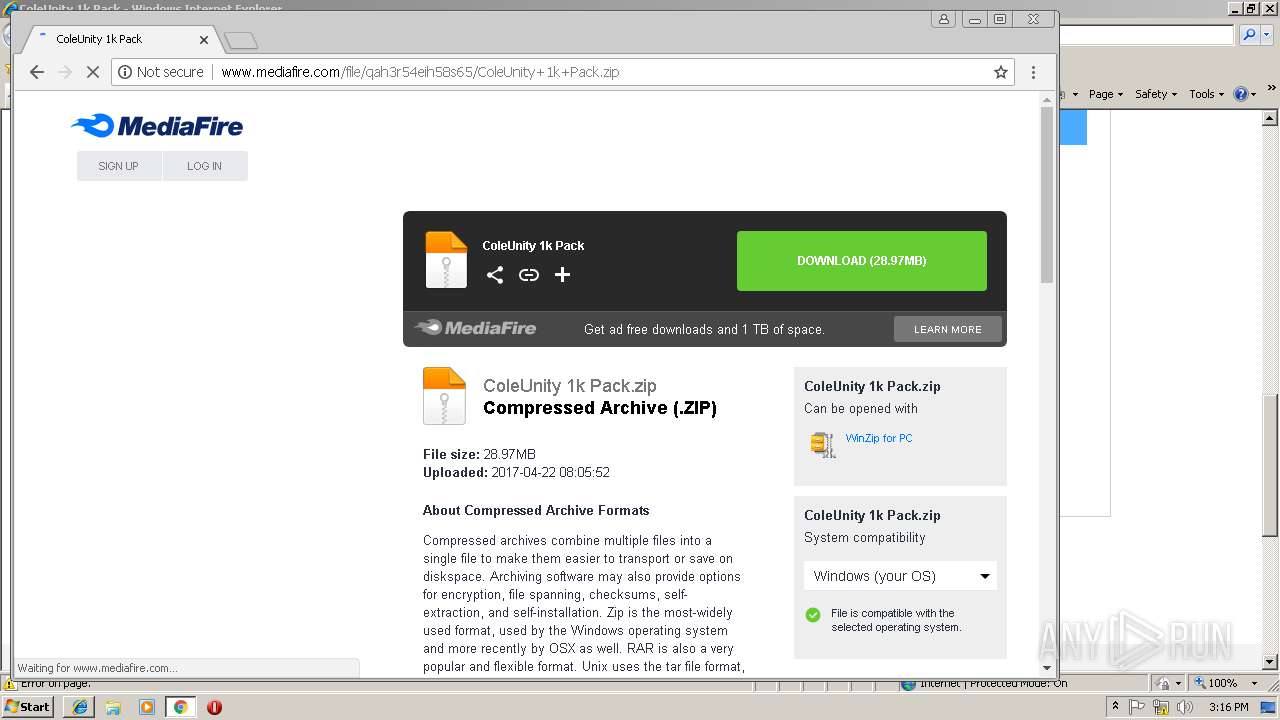1280x720 pixels.
Task: Stop page loading with the X button
Action: [93, 72]
